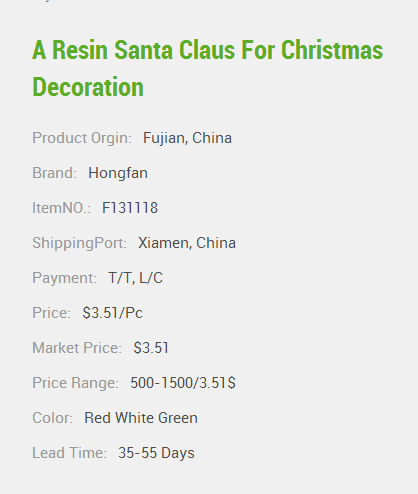The image size is (418, 494).
Task: Click the Hongfan brand name
Action: point(118,173)
